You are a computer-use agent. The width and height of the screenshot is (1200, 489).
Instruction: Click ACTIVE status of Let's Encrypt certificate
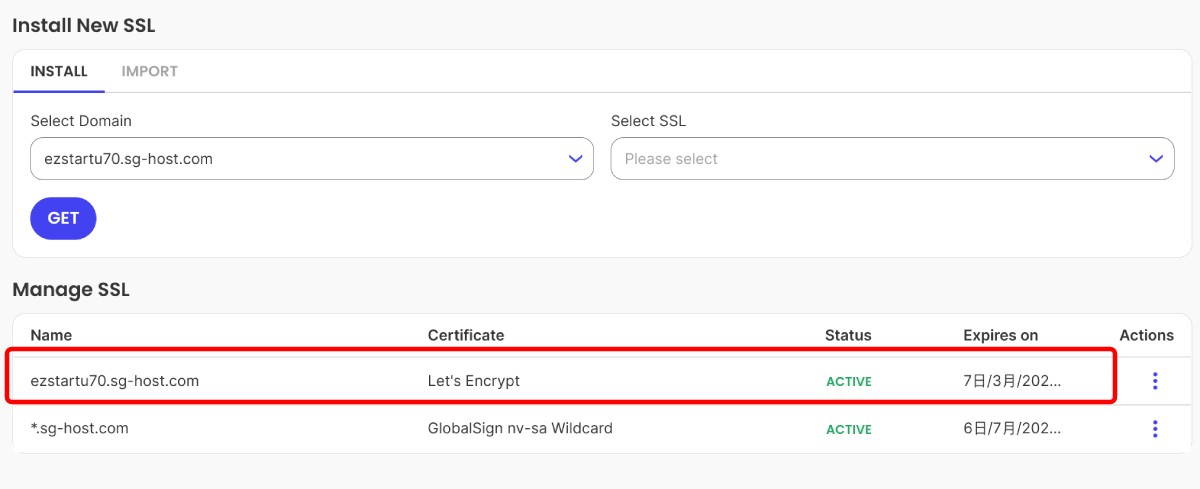(x=848, y=382)
